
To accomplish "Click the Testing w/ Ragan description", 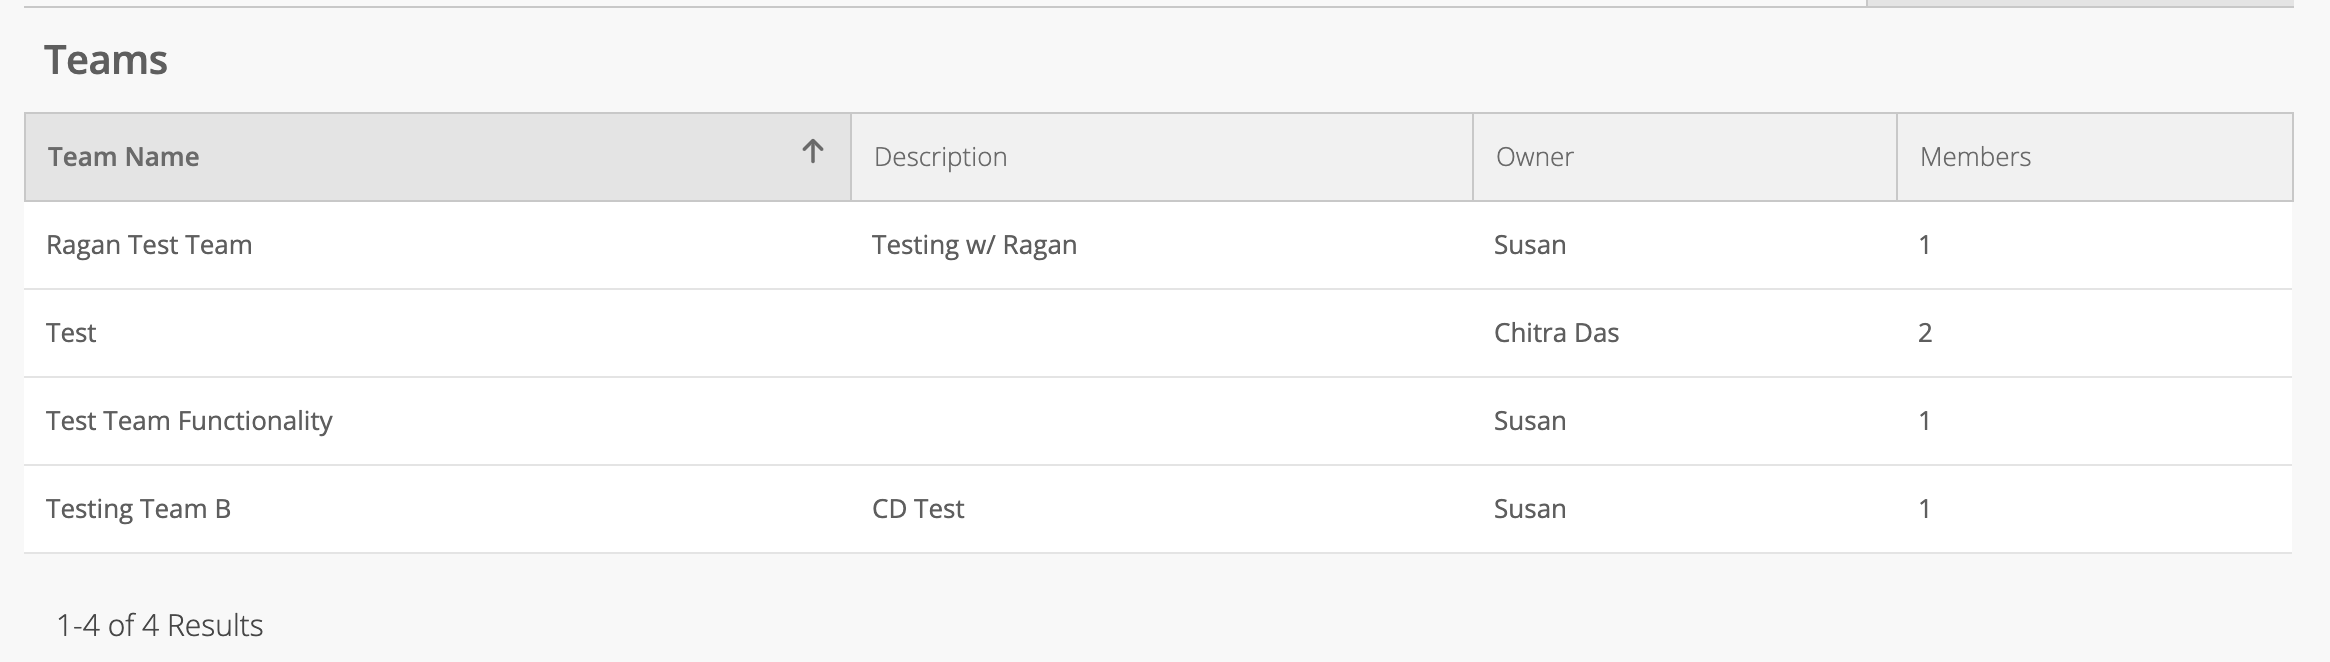I will point(974,245).
